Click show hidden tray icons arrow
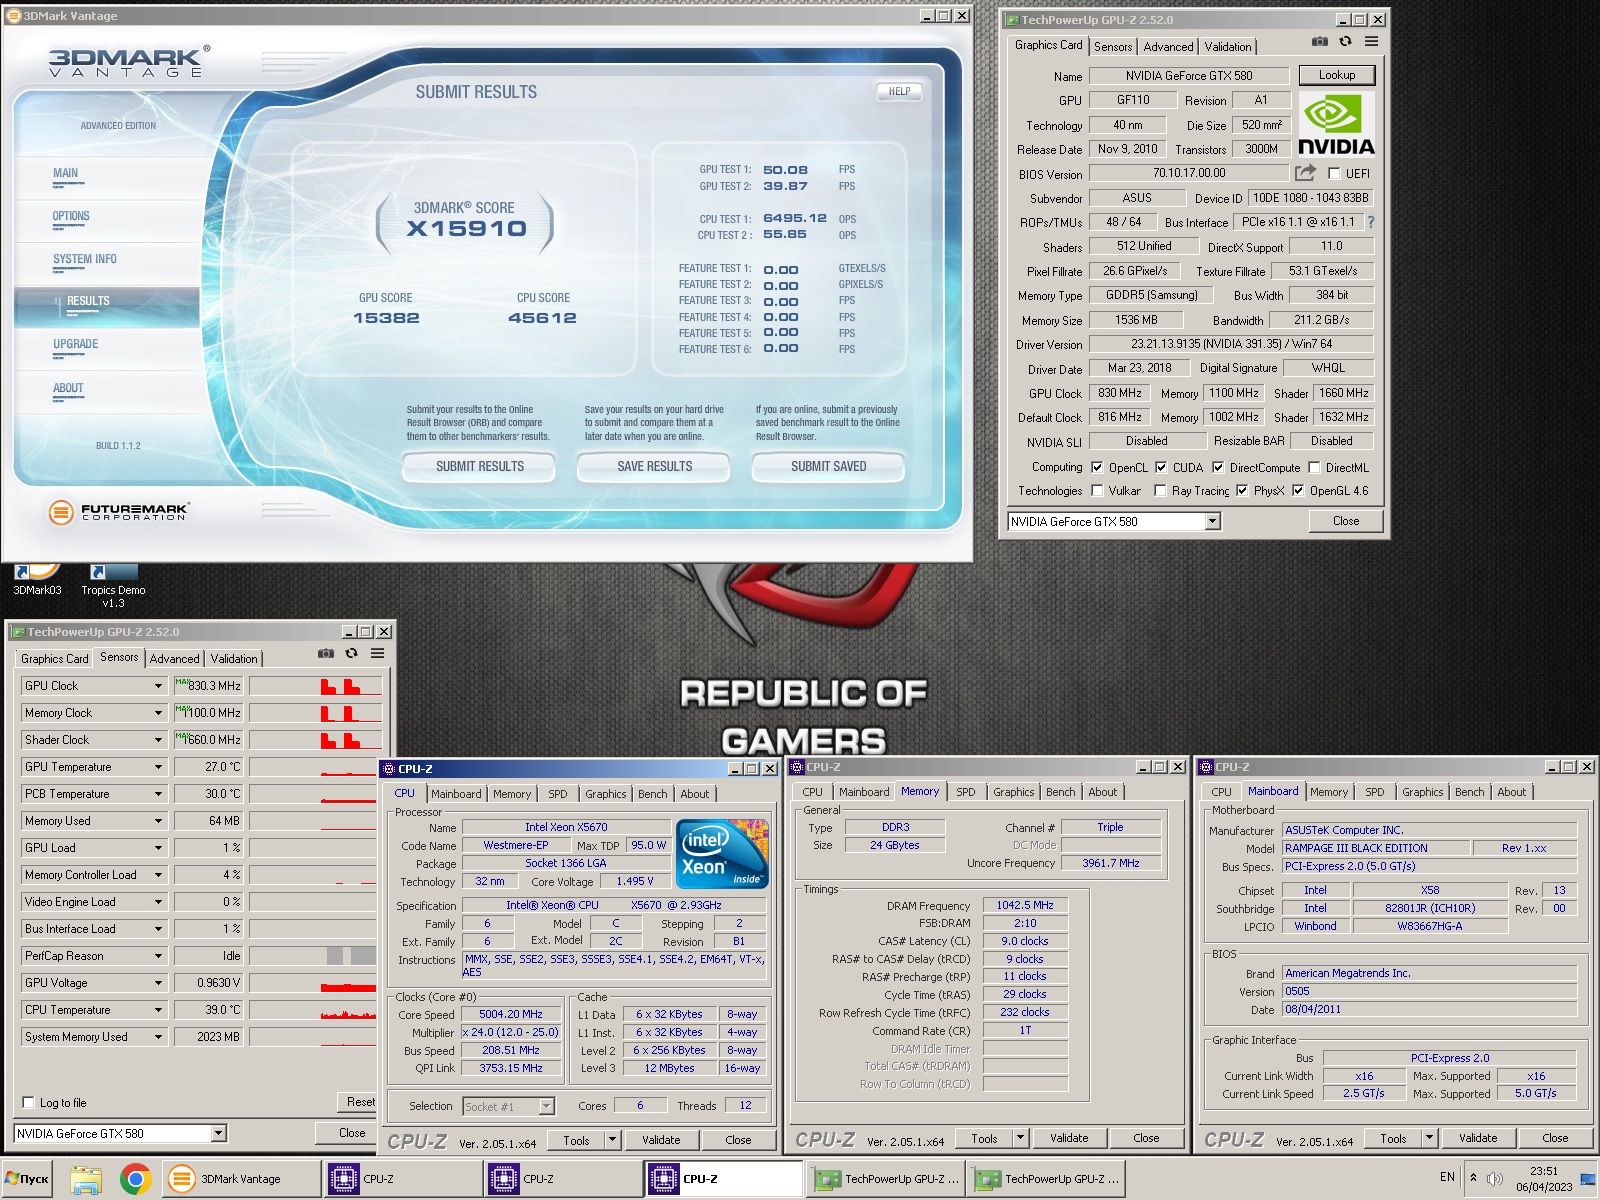 1473,1178
